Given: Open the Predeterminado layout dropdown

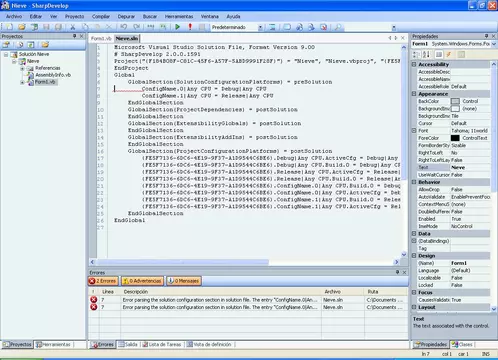Looking at the screenshot, I should pyautogui.click(x=260, y=27).
